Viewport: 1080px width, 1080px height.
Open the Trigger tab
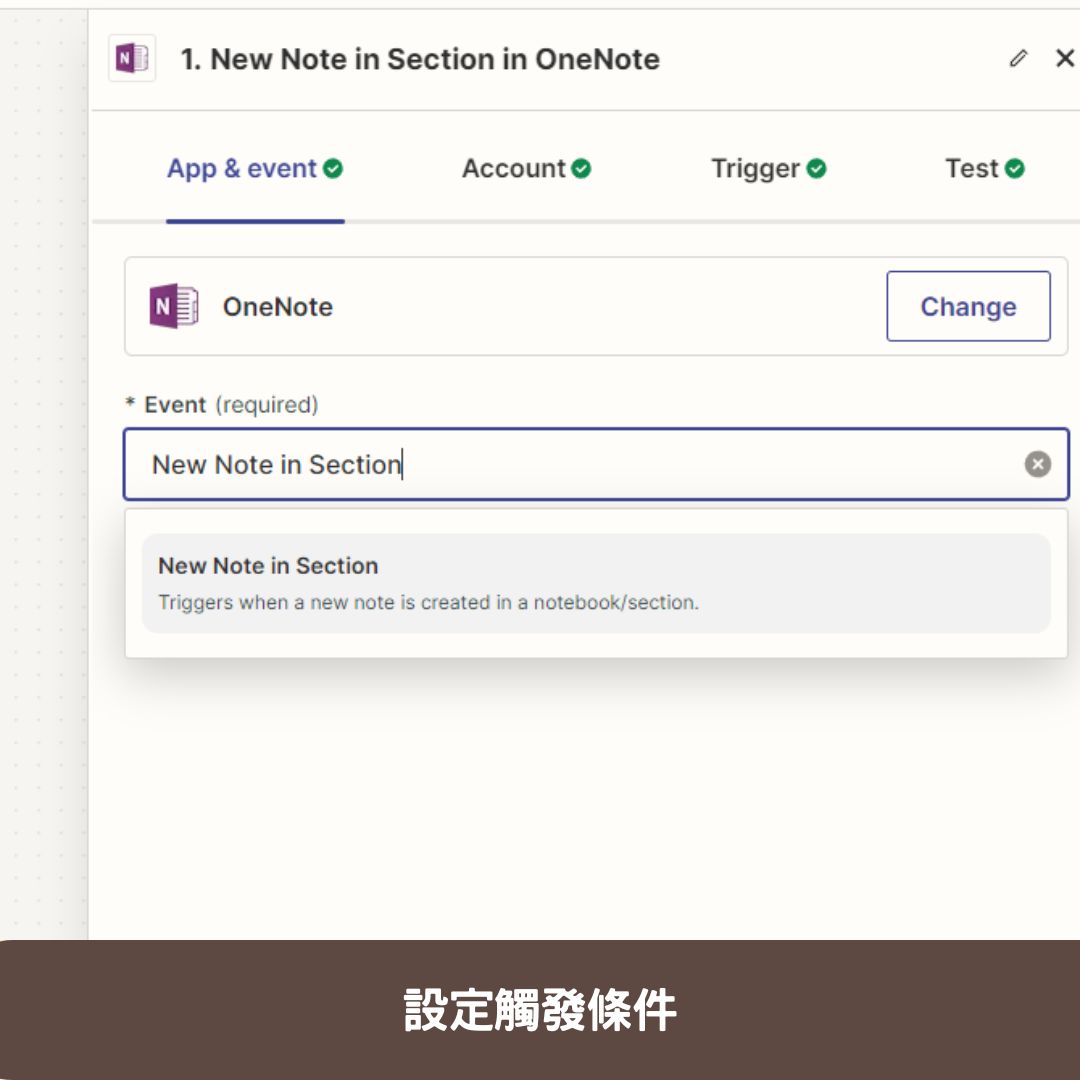(754, 168)
